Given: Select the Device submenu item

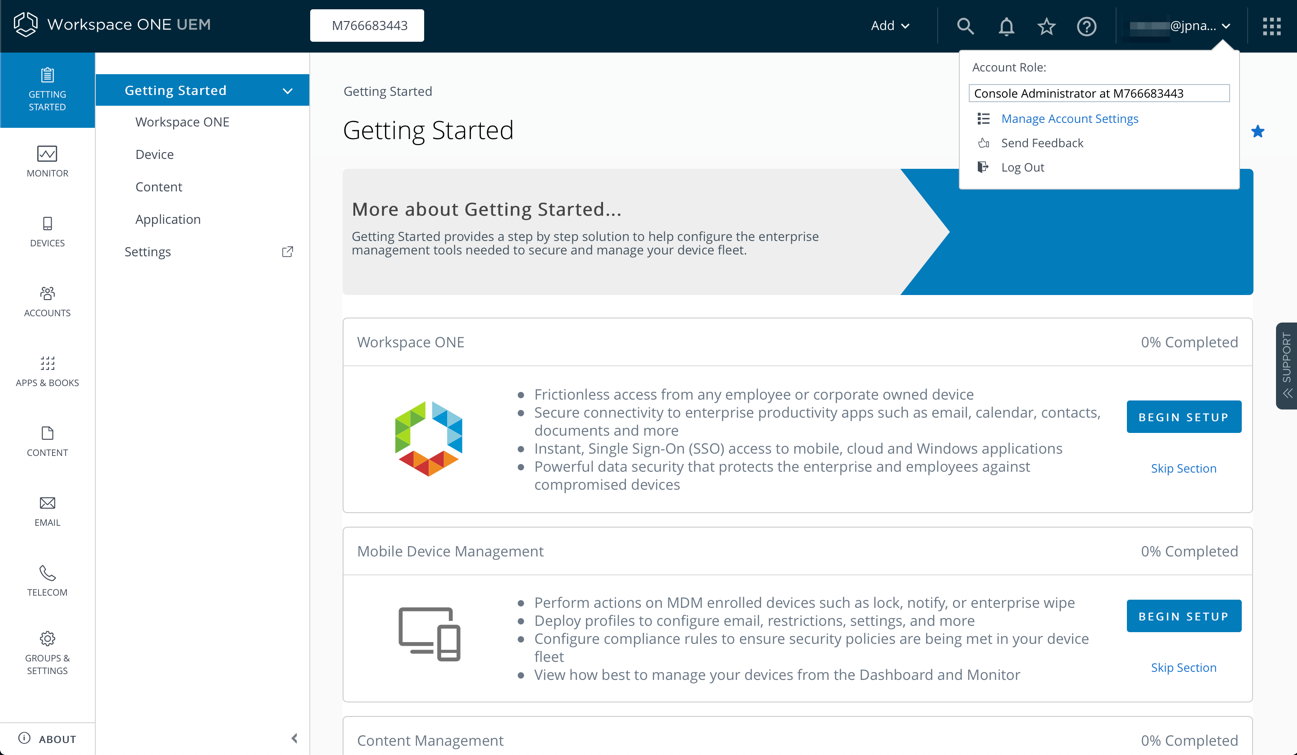Looking at the screenshot, I should point(154,154).
